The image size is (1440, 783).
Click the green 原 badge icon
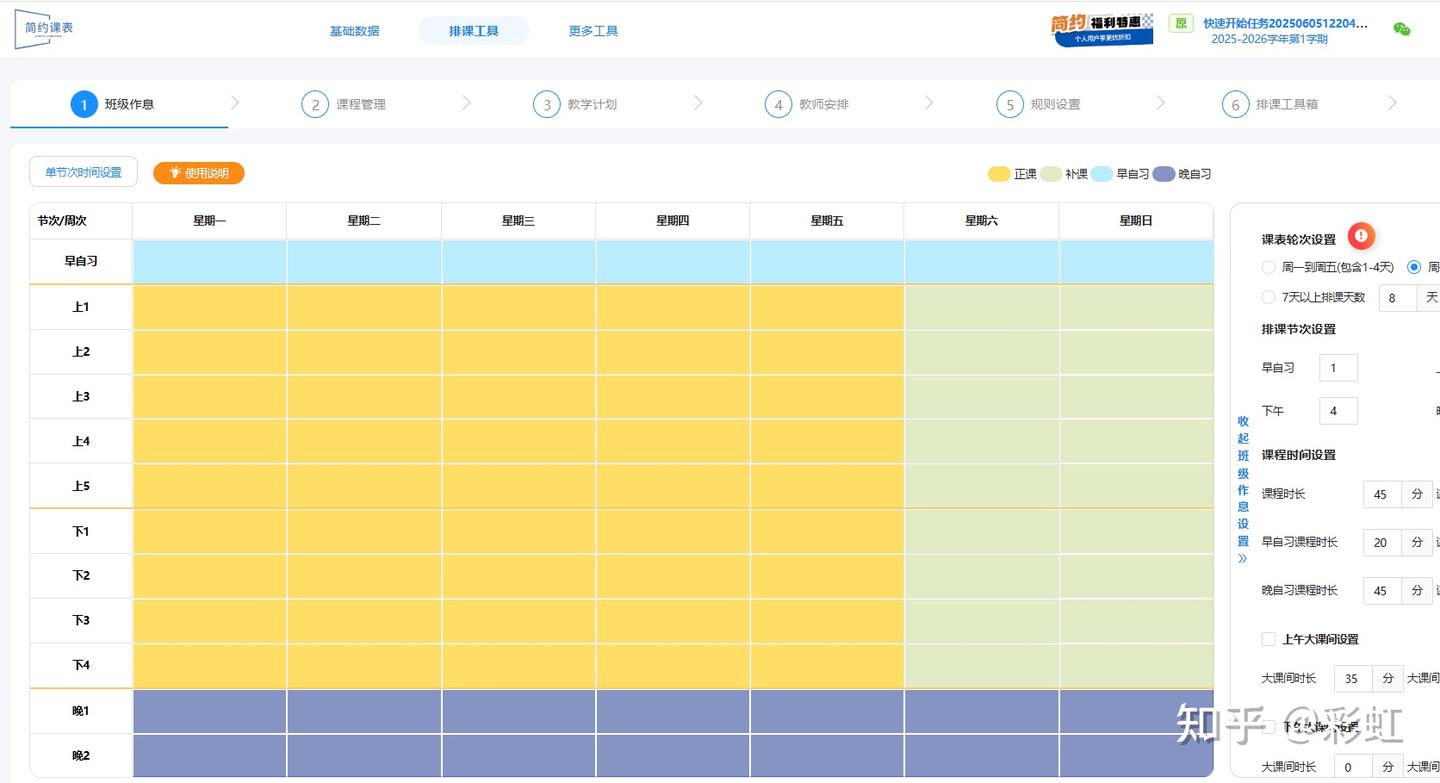(x=1181, y=24)
